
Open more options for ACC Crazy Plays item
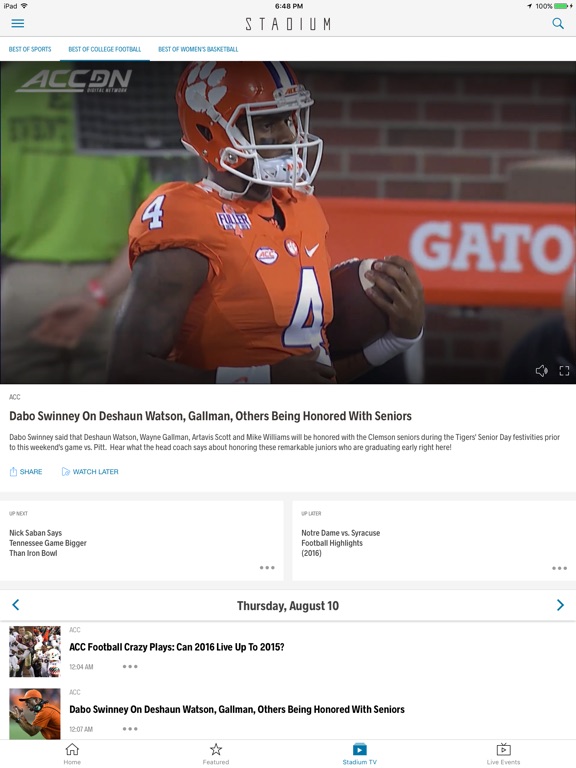pyautogui.click(x=130, y=667)
